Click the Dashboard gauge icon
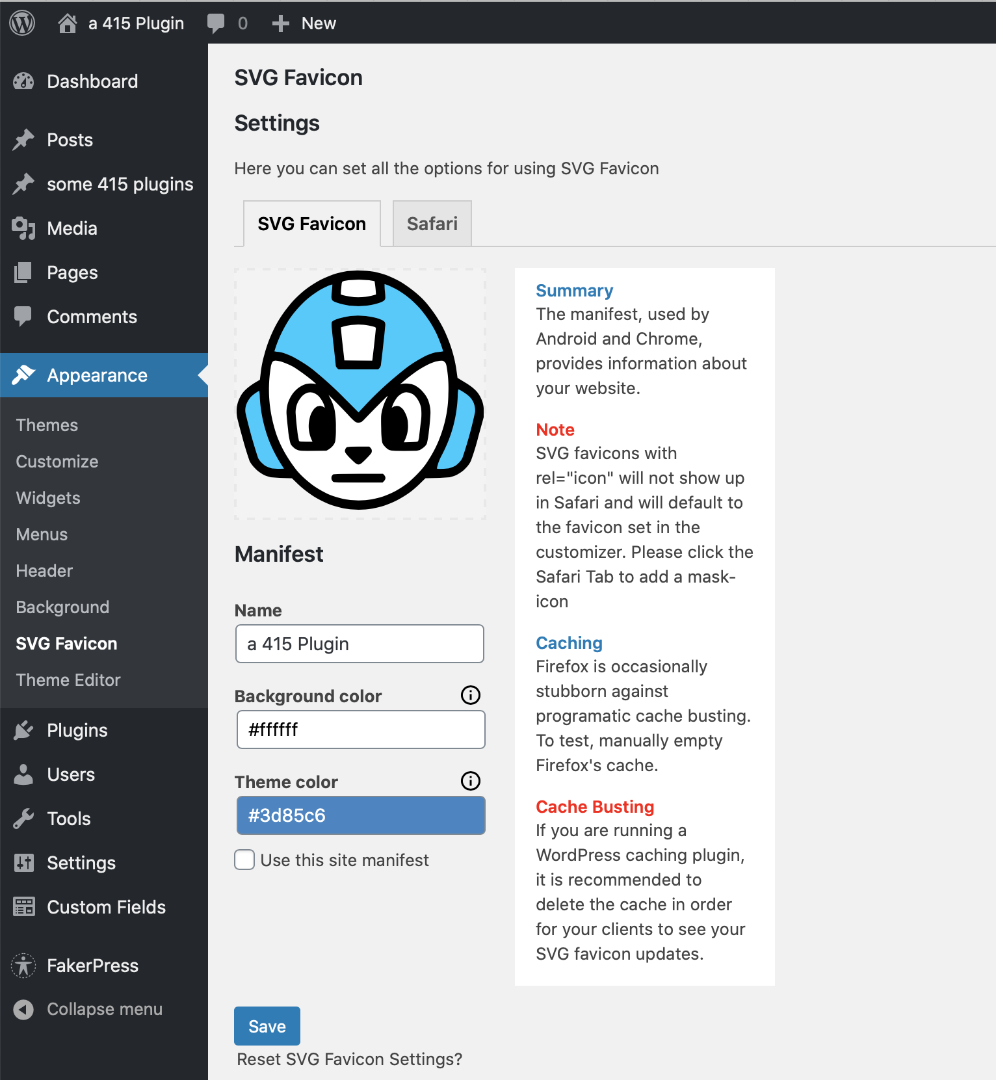The width and height of the screenshot is (996, 1080). point(23,81)
